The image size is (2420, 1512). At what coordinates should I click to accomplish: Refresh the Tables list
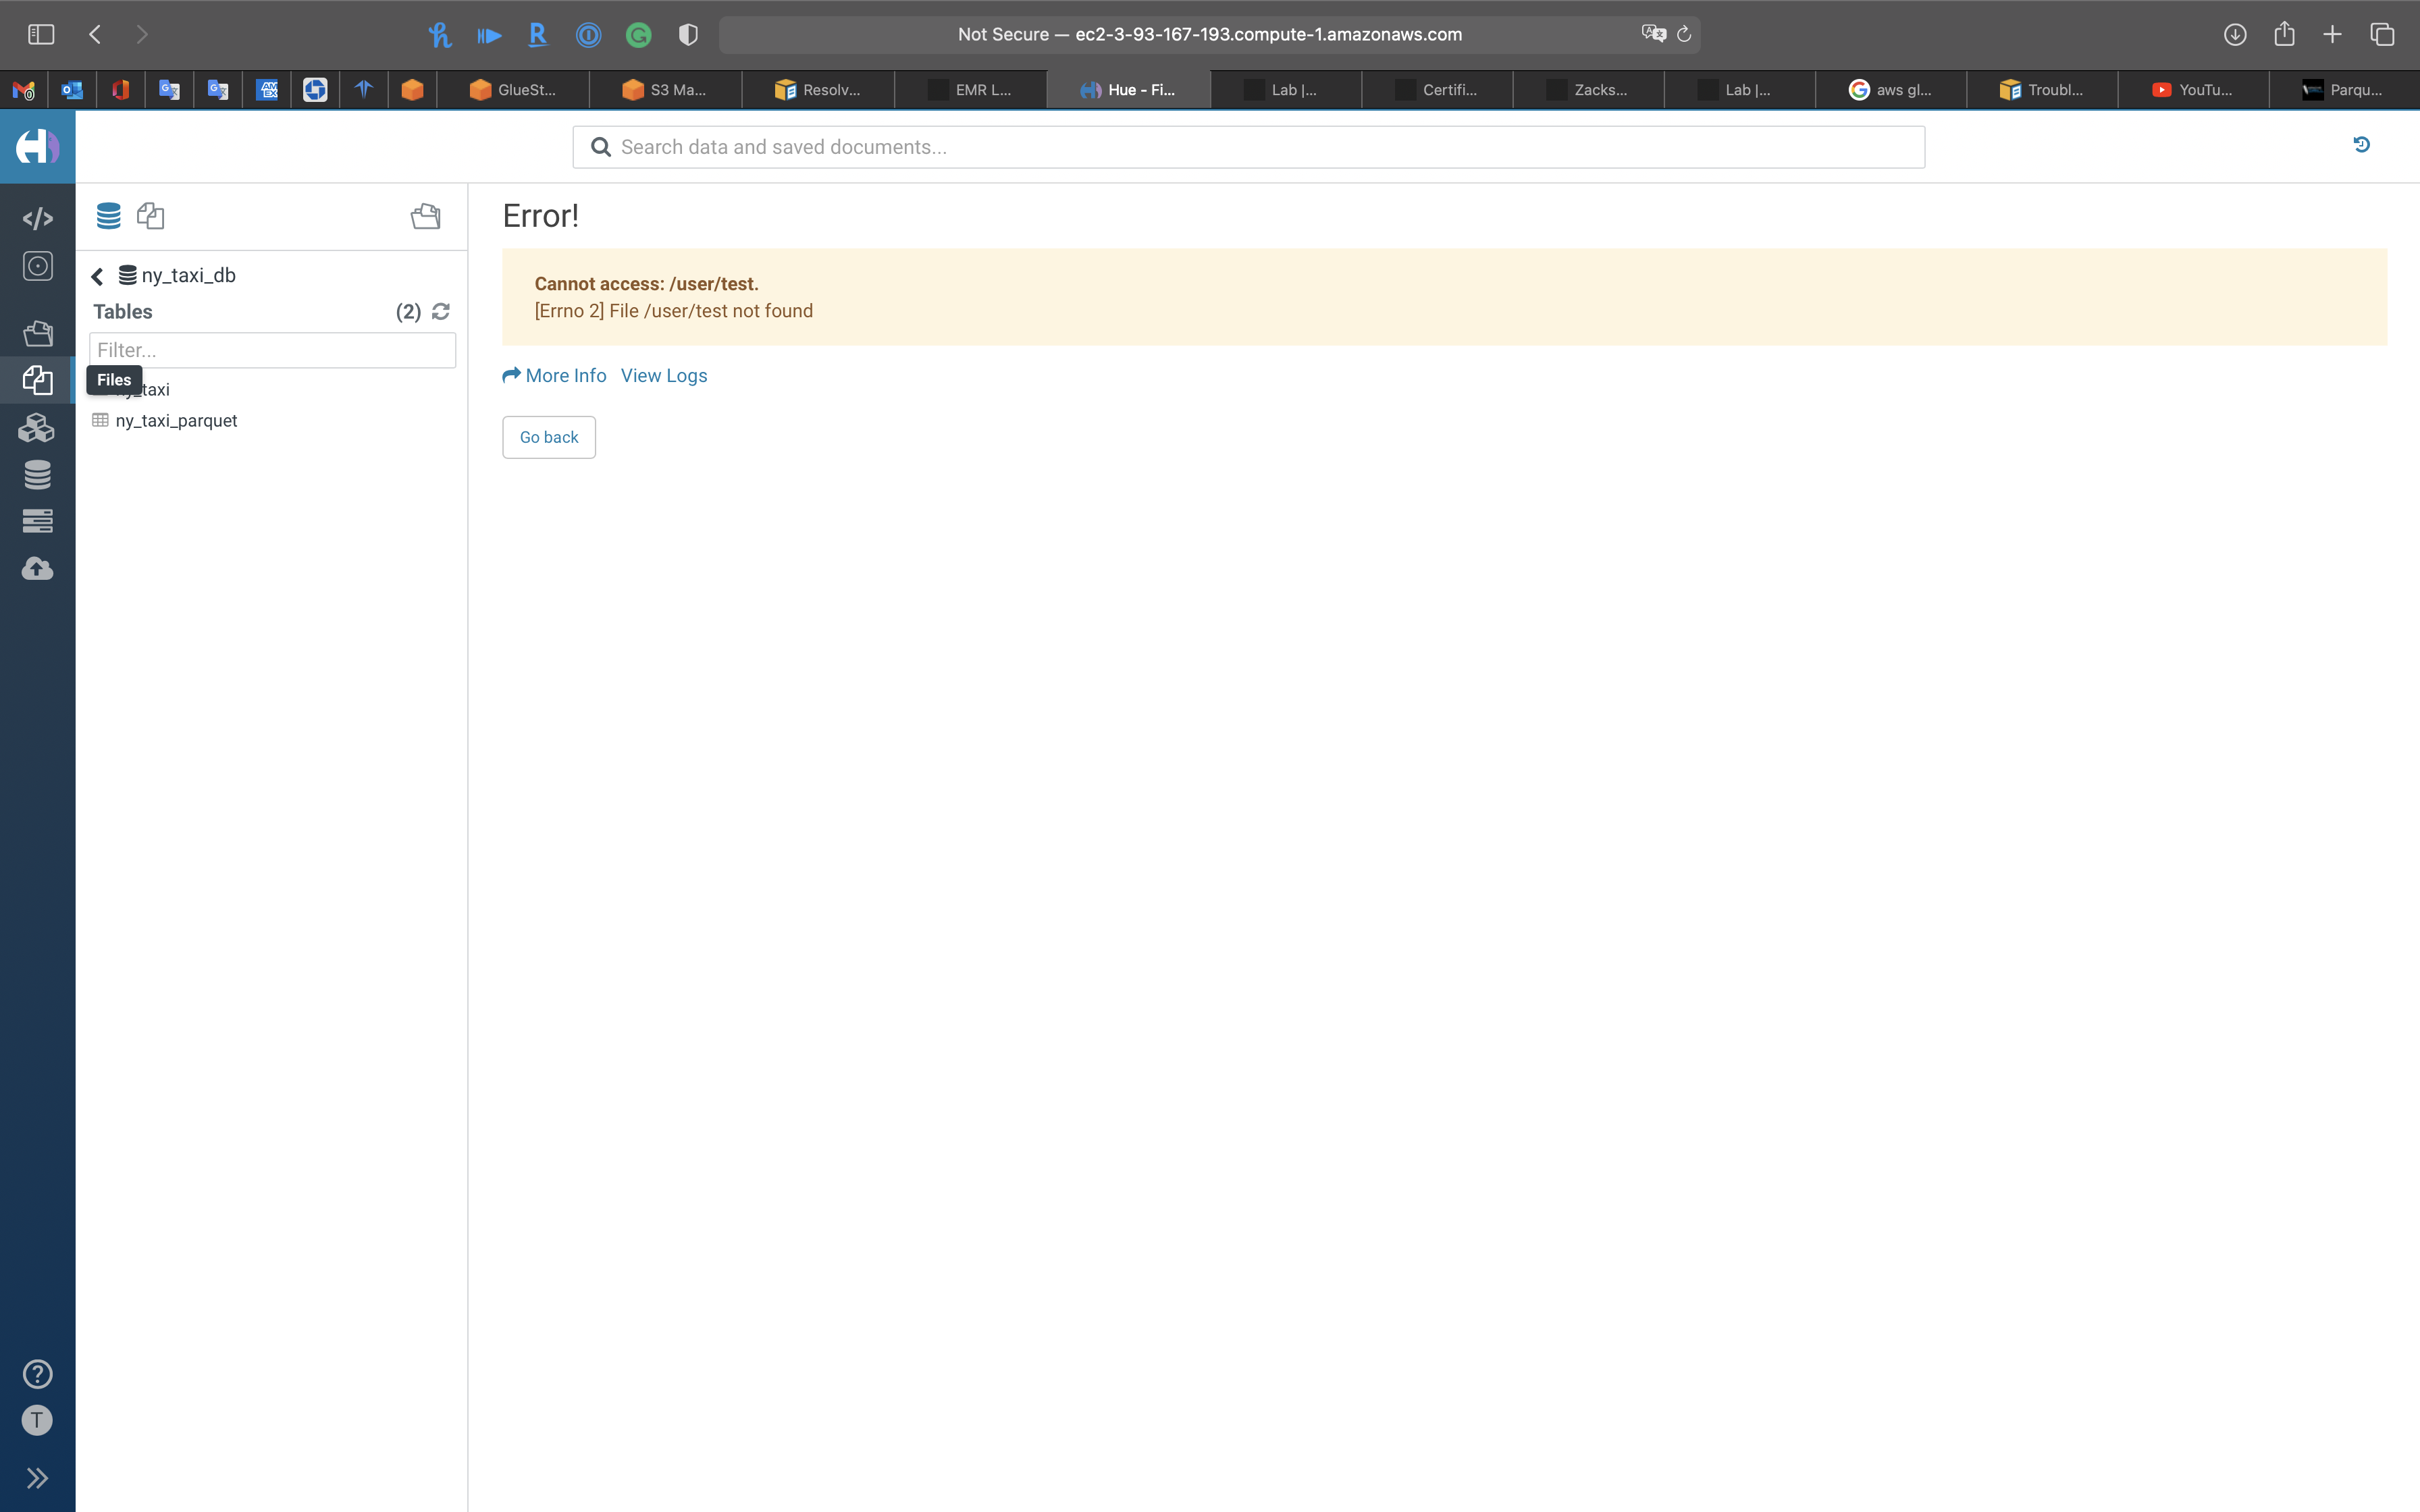(x=440, y=312)
